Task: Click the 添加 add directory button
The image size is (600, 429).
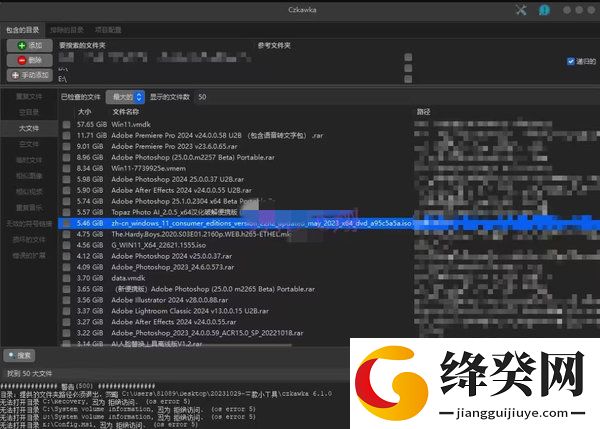Action: [29, 46]
